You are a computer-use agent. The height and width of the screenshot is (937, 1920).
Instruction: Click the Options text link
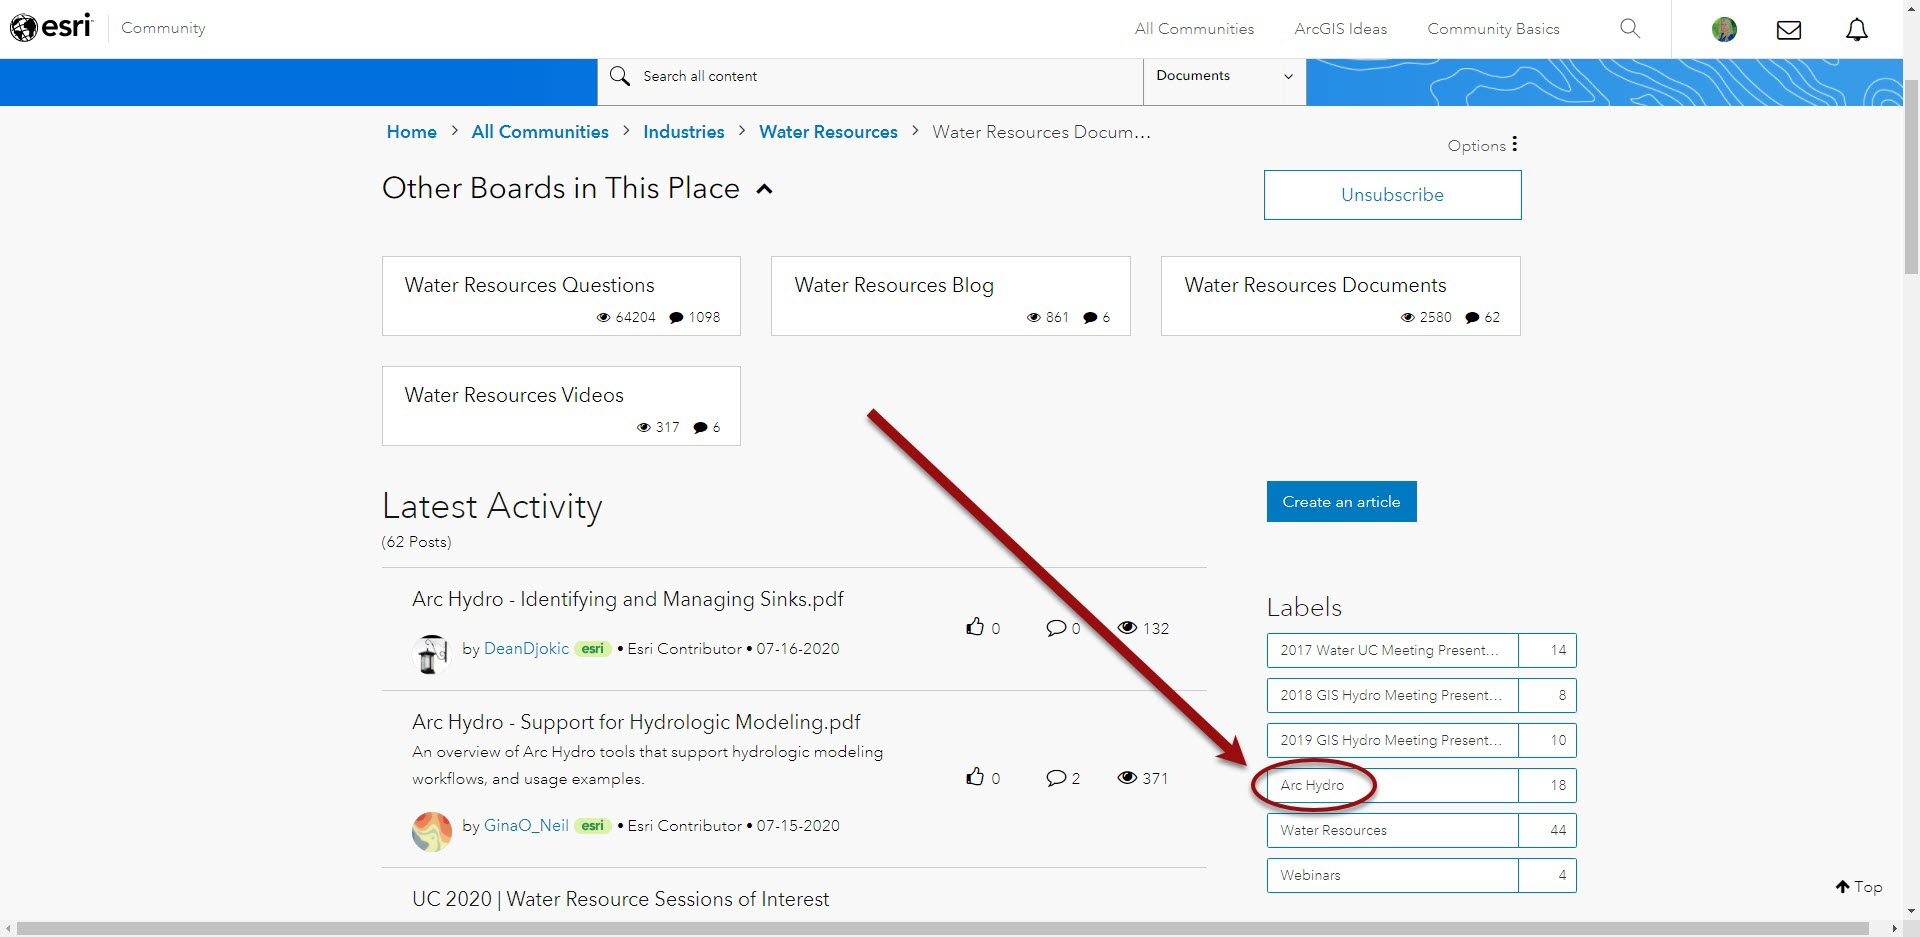(1476, 146)
